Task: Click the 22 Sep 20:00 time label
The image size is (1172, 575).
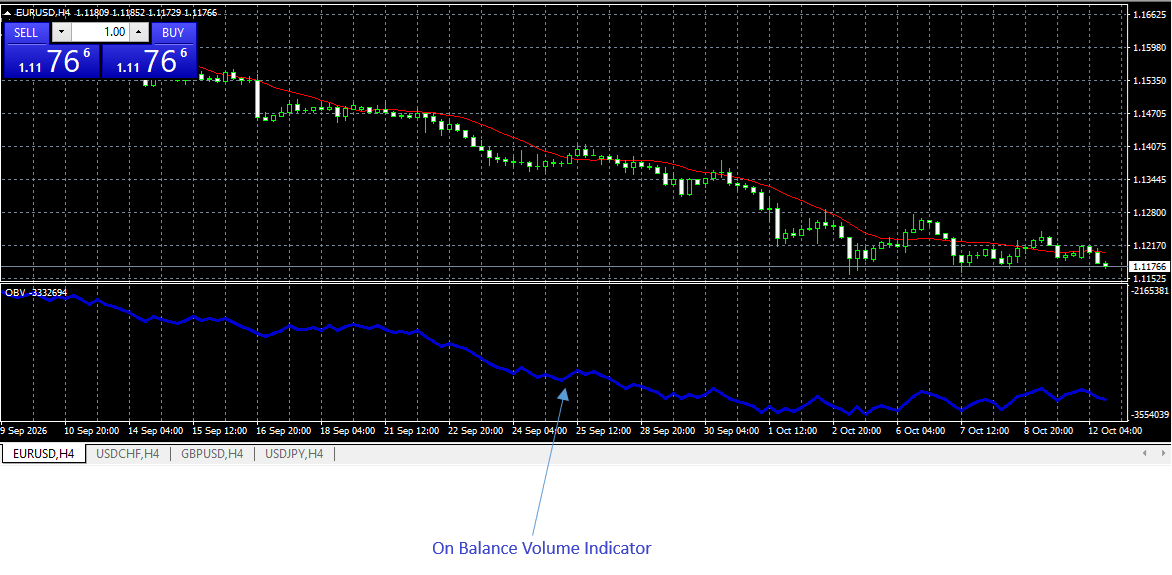Action: (476, 431)
